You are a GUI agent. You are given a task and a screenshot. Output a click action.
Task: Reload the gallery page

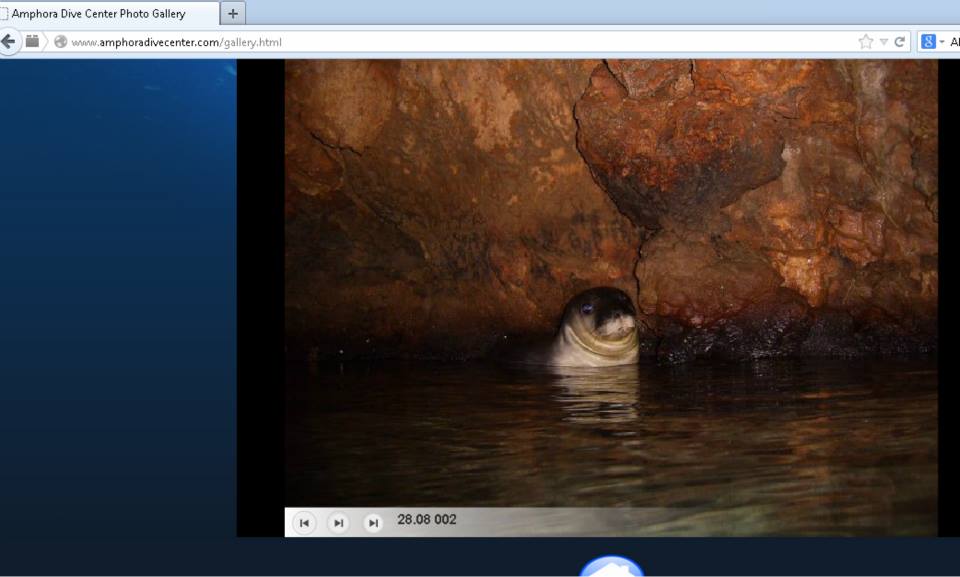pyautogui.click(x=900, y=42)
